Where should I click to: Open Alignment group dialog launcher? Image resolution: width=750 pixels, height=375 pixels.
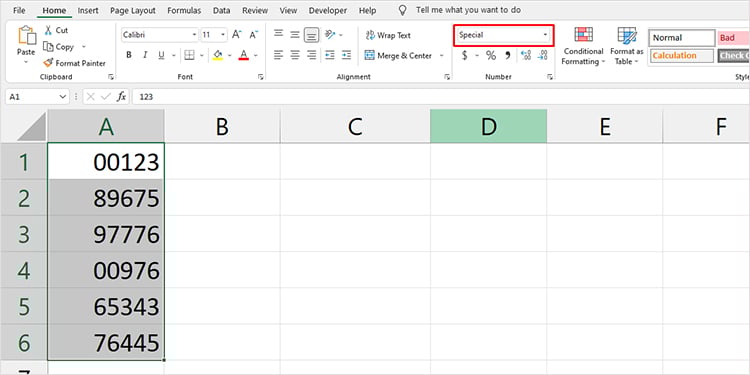pyautogui.click(x=447, y=77)
